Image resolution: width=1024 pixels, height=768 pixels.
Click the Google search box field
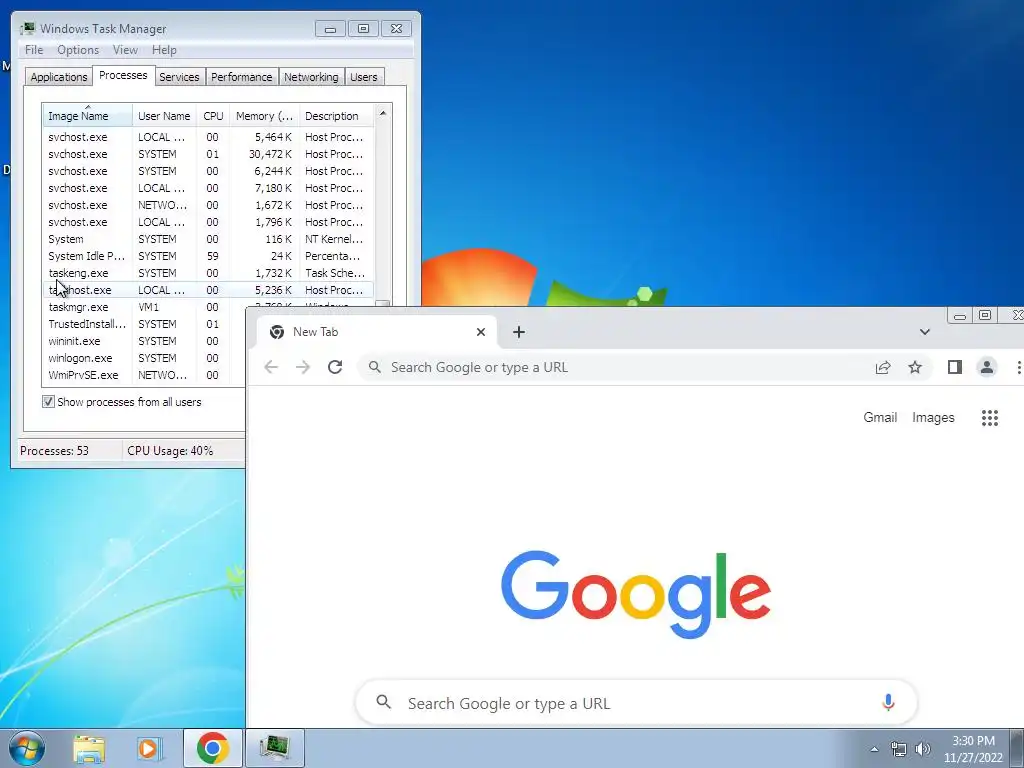click(x=636, y=703)
